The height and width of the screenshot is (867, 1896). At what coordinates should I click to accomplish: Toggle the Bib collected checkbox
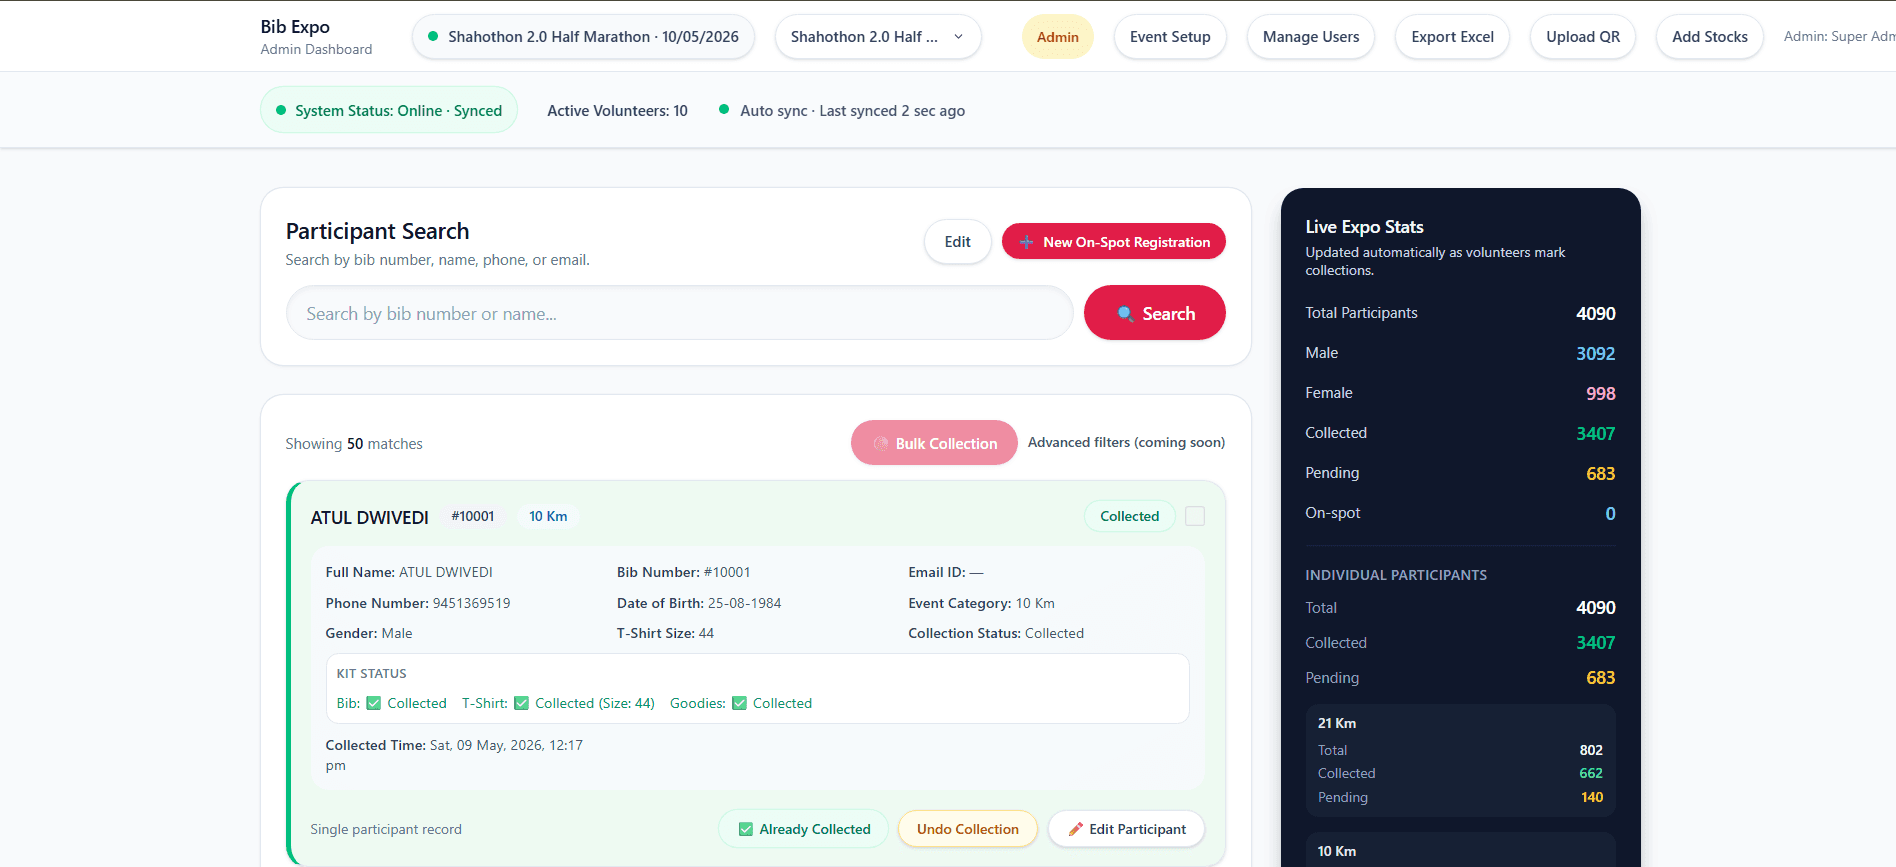tap(374, 703)
